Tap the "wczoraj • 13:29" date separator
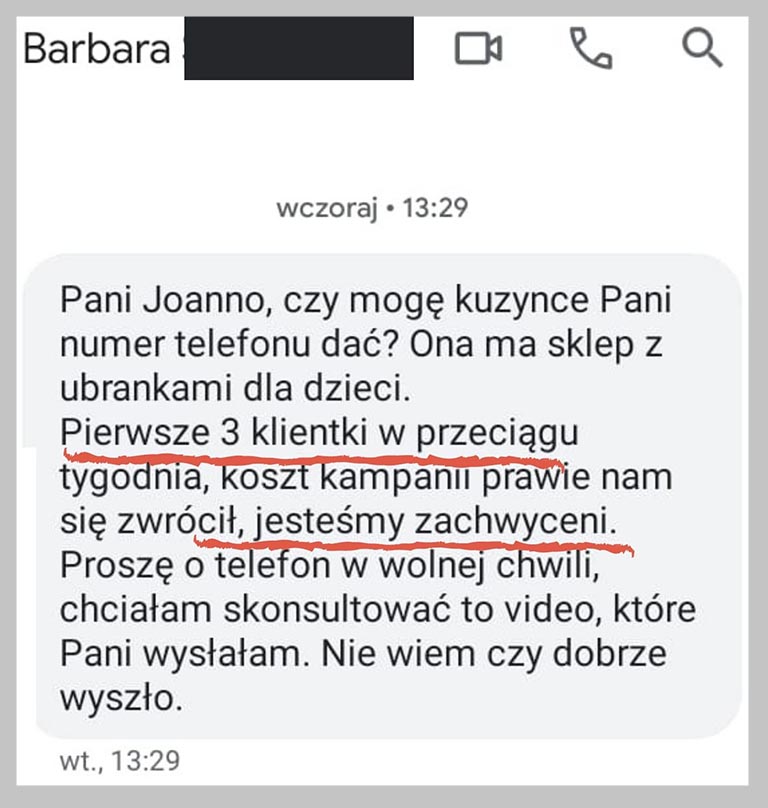The height and width of the screenshot is (808, 768). pos(372,208)
